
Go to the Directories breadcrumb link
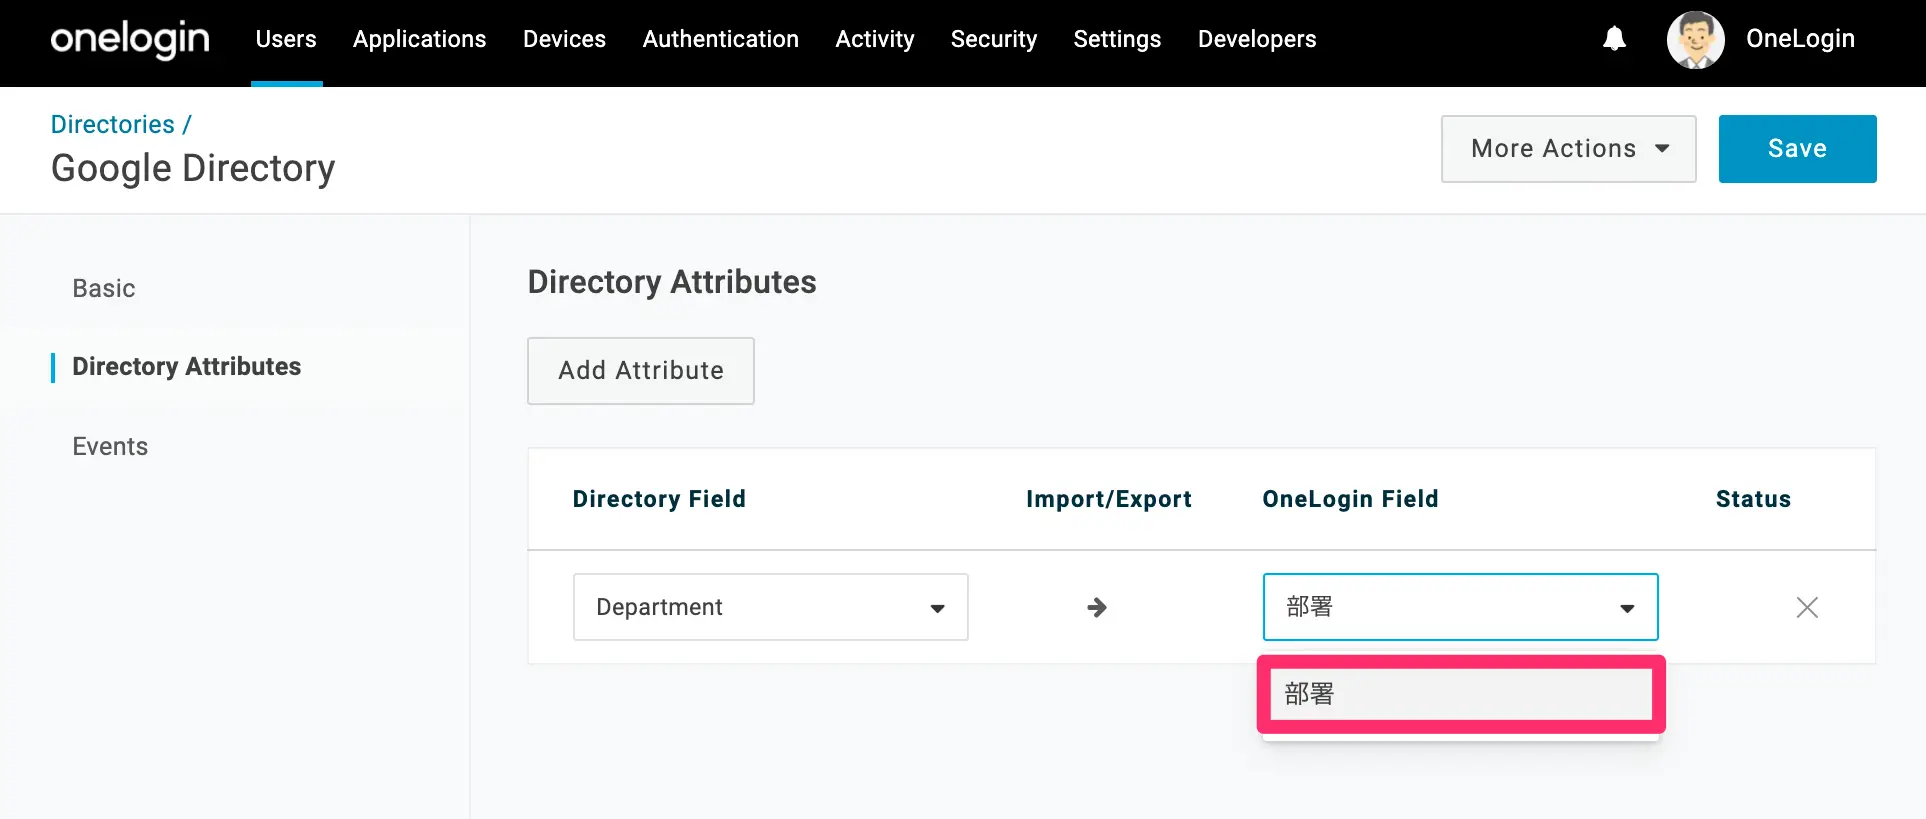(113, 124)
